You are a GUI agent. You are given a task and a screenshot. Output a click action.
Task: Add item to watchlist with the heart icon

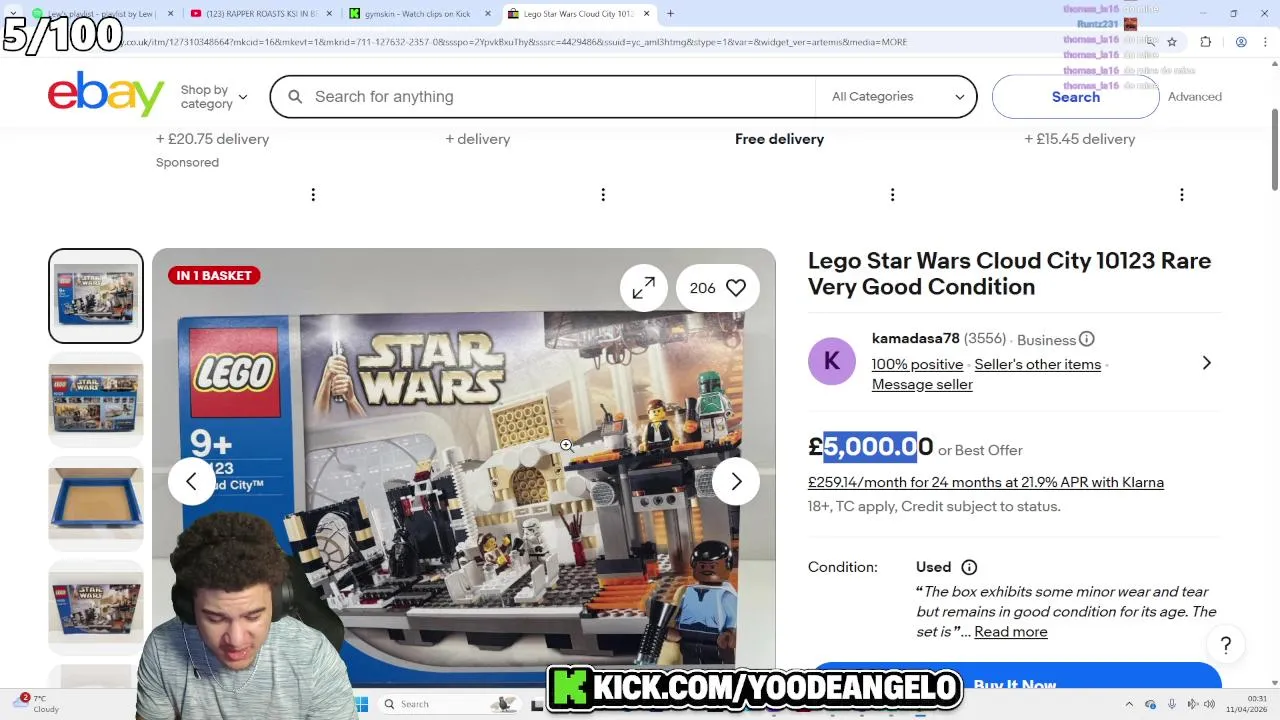click(736, 288)
